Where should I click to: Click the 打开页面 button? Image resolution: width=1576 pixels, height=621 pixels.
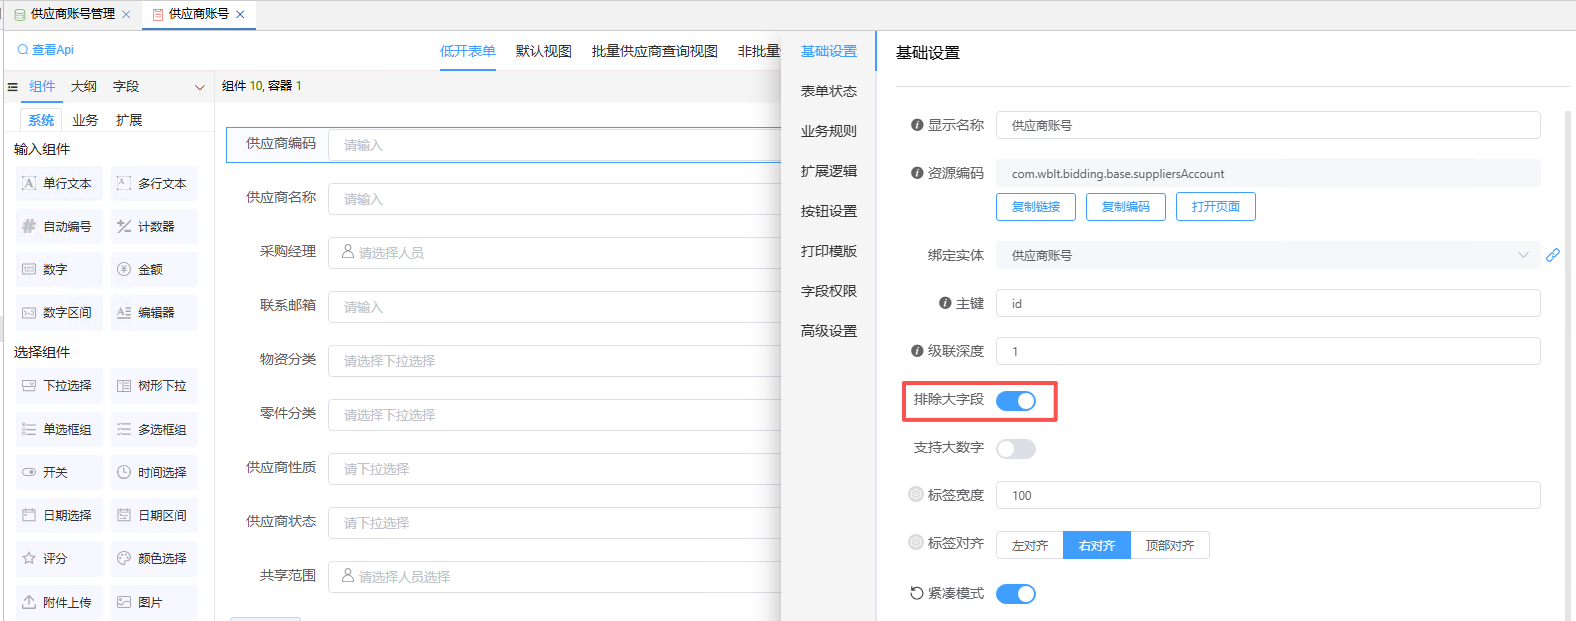(1216, 207)
